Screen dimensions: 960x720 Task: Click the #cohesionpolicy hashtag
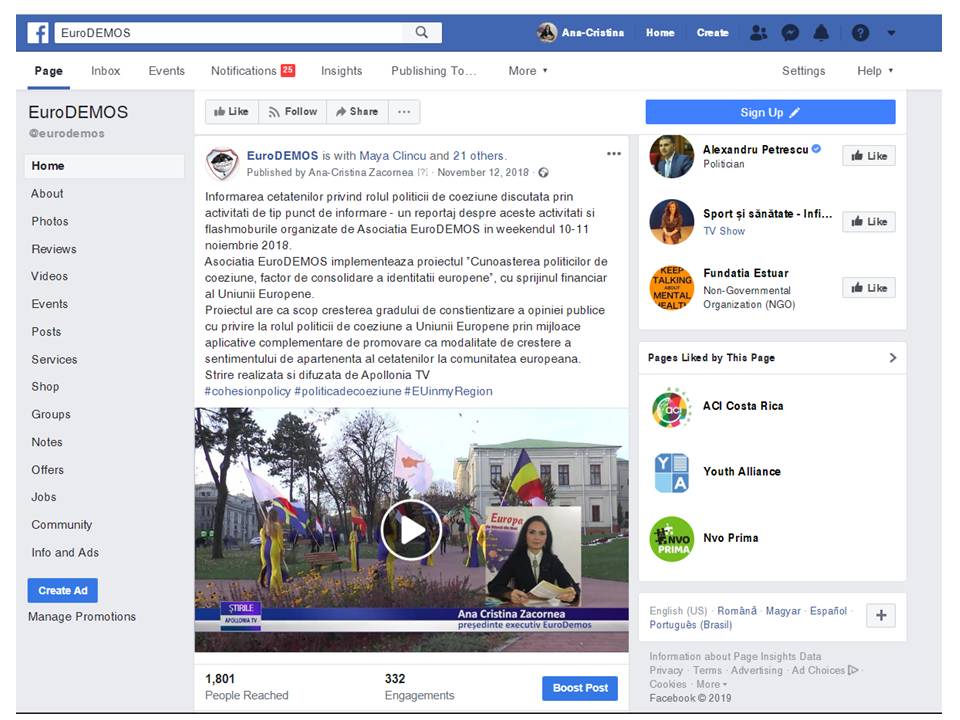tap(247, 391)
